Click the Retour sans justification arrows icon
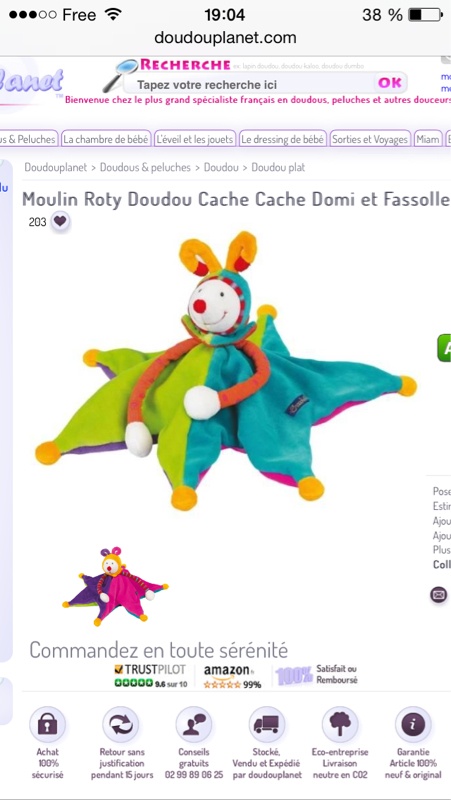 (121, 724)
